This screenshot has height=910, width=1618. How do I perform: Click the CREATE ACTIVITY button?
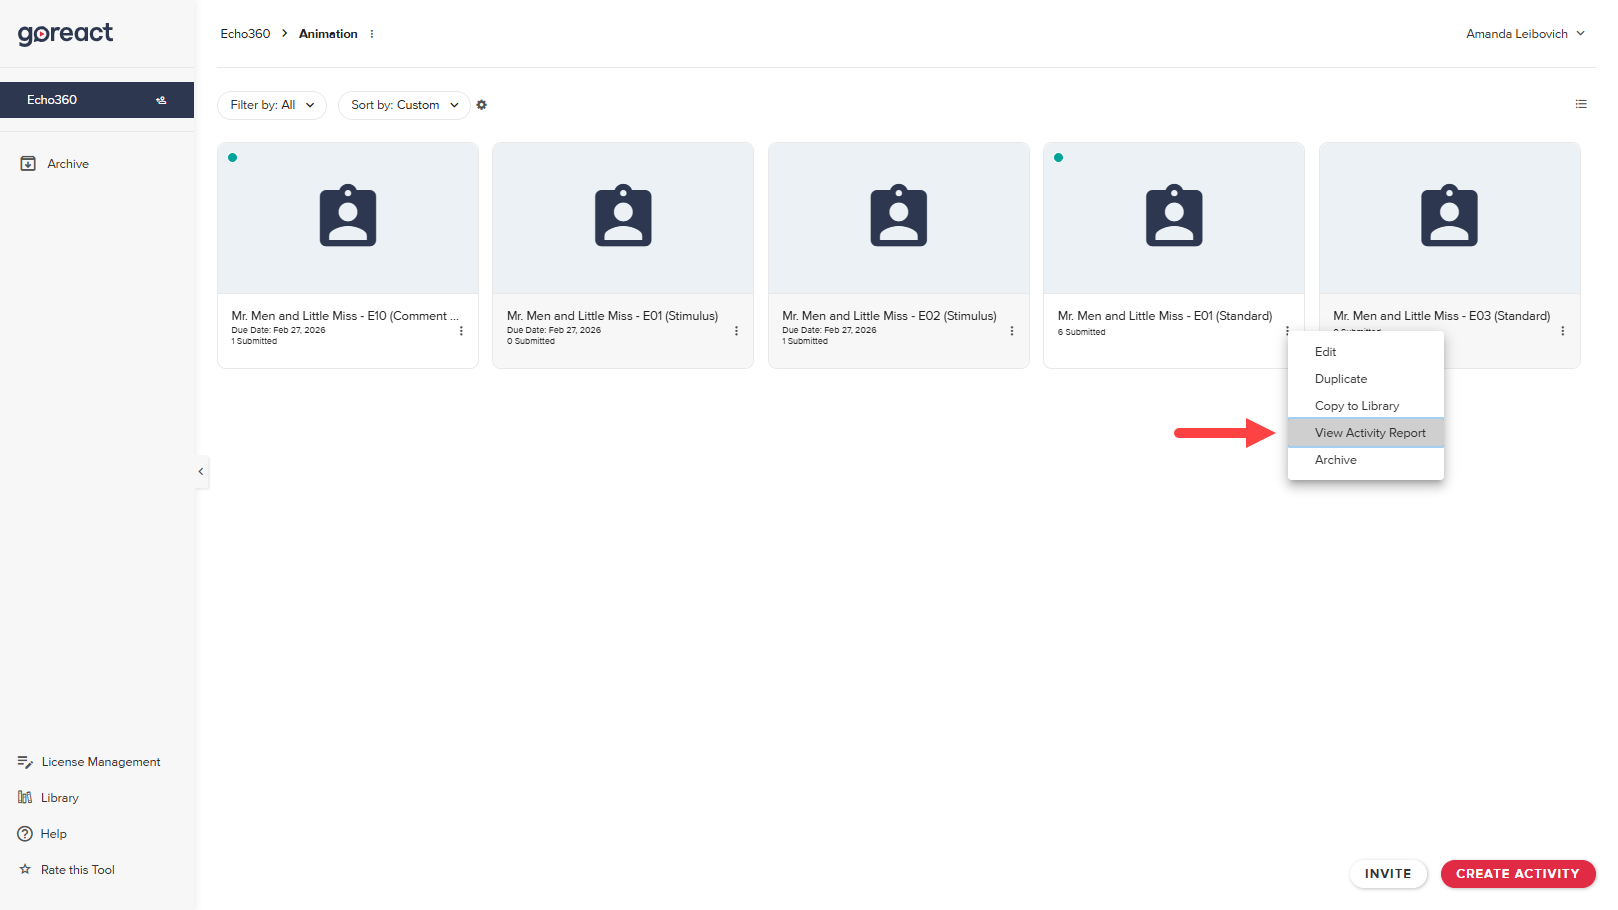pyautogui.click(x=1517, y=873)
